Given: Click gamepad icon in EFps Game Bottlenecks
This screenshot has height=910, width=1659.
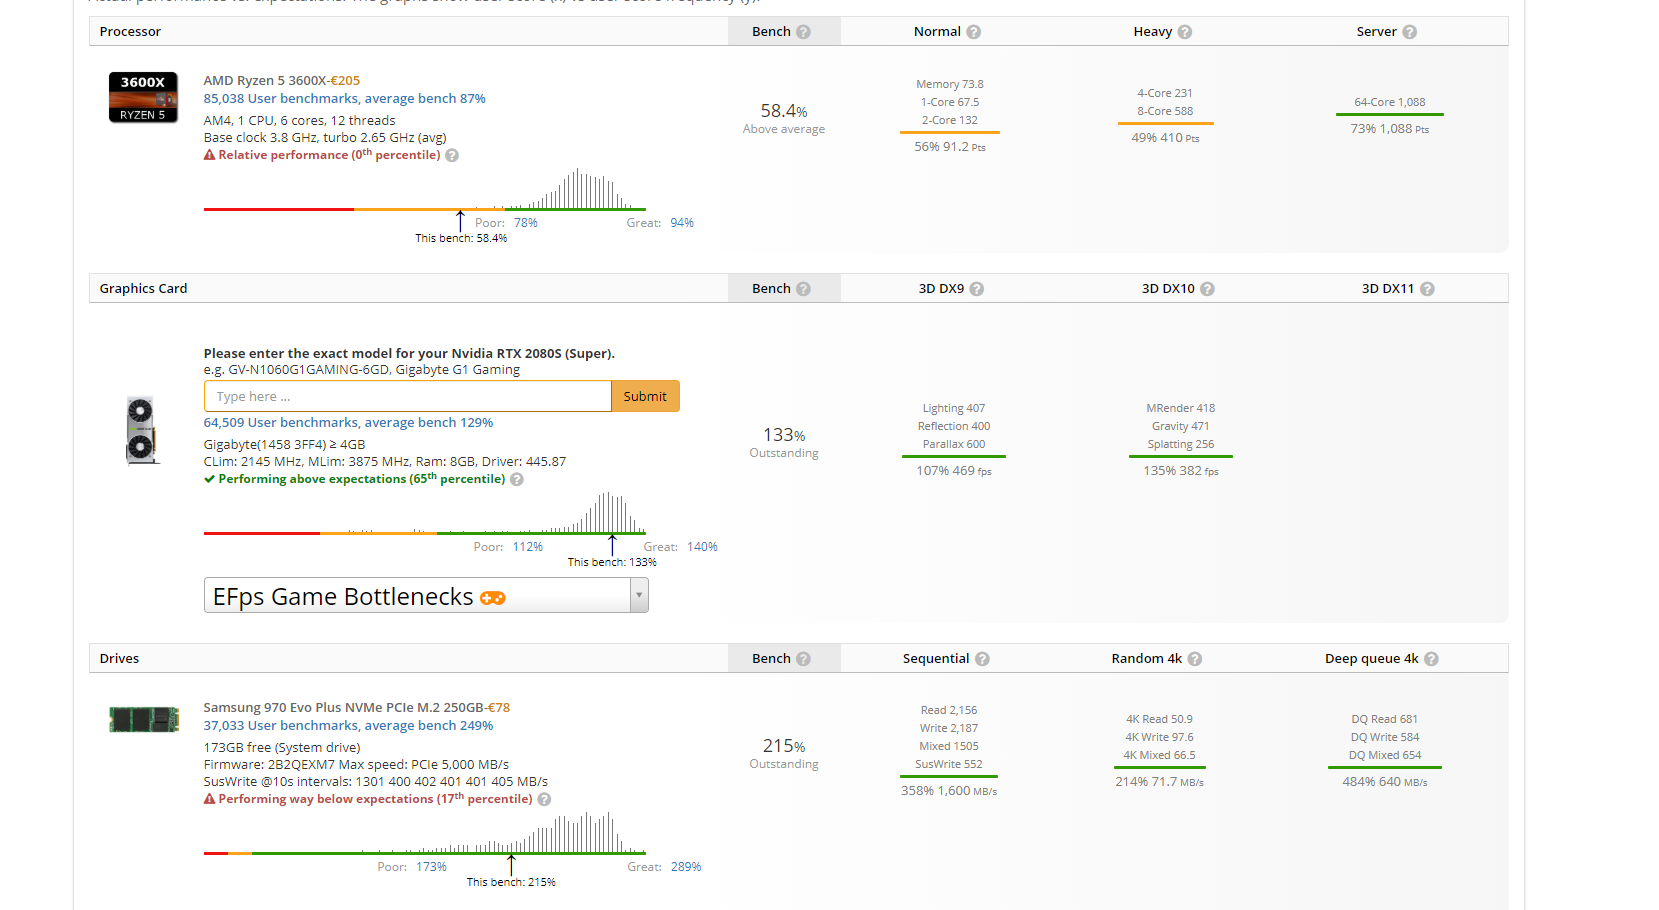Looking at the screenshot, I should pos(493,598).
